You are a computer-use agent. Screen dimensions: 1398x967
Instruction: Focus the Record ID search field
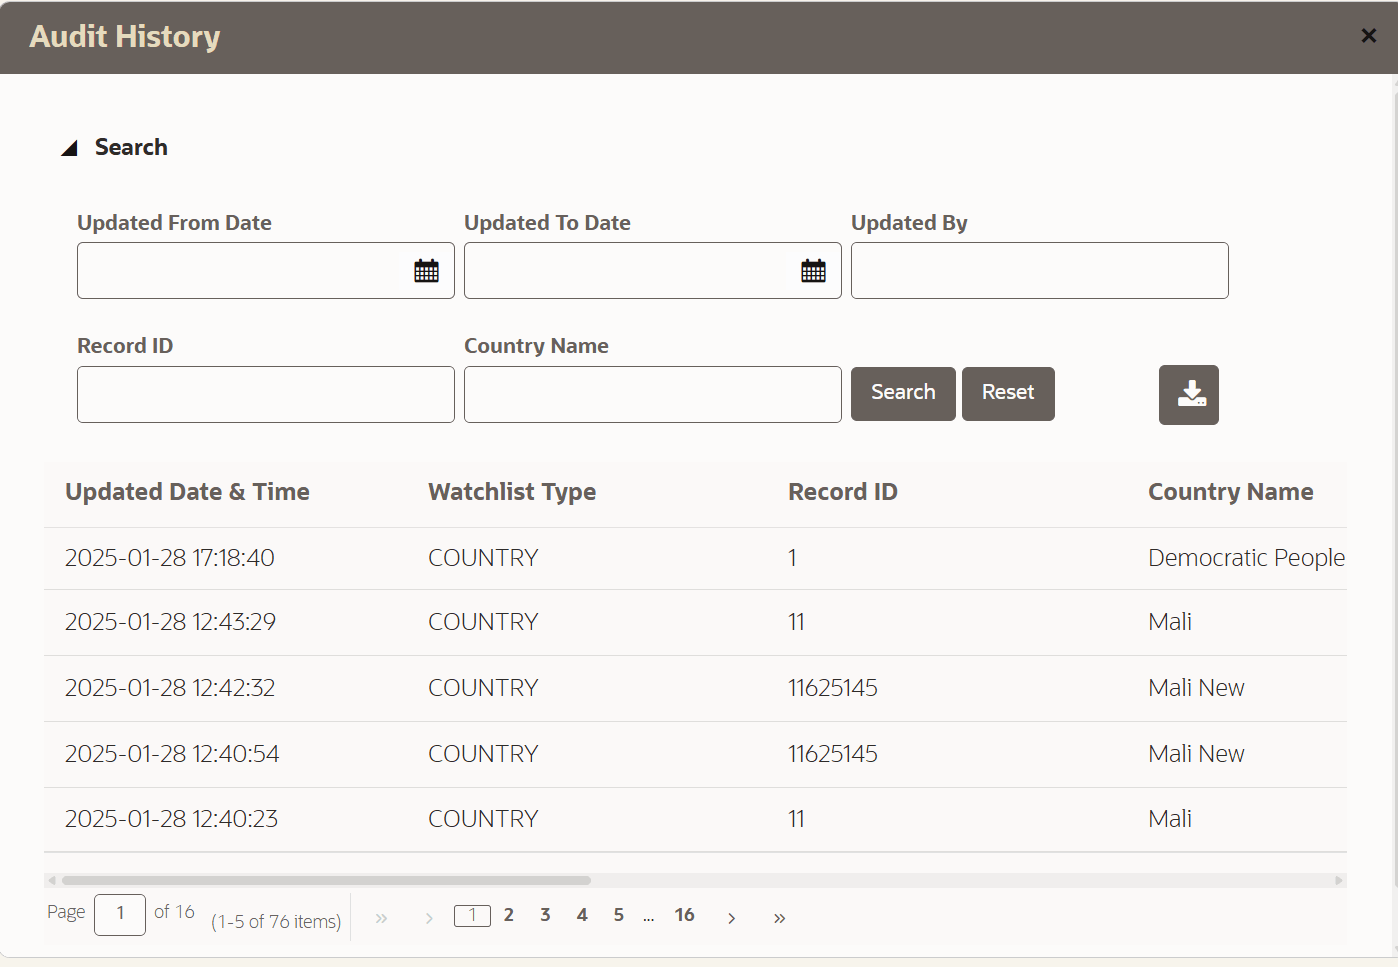pos(266,395)
